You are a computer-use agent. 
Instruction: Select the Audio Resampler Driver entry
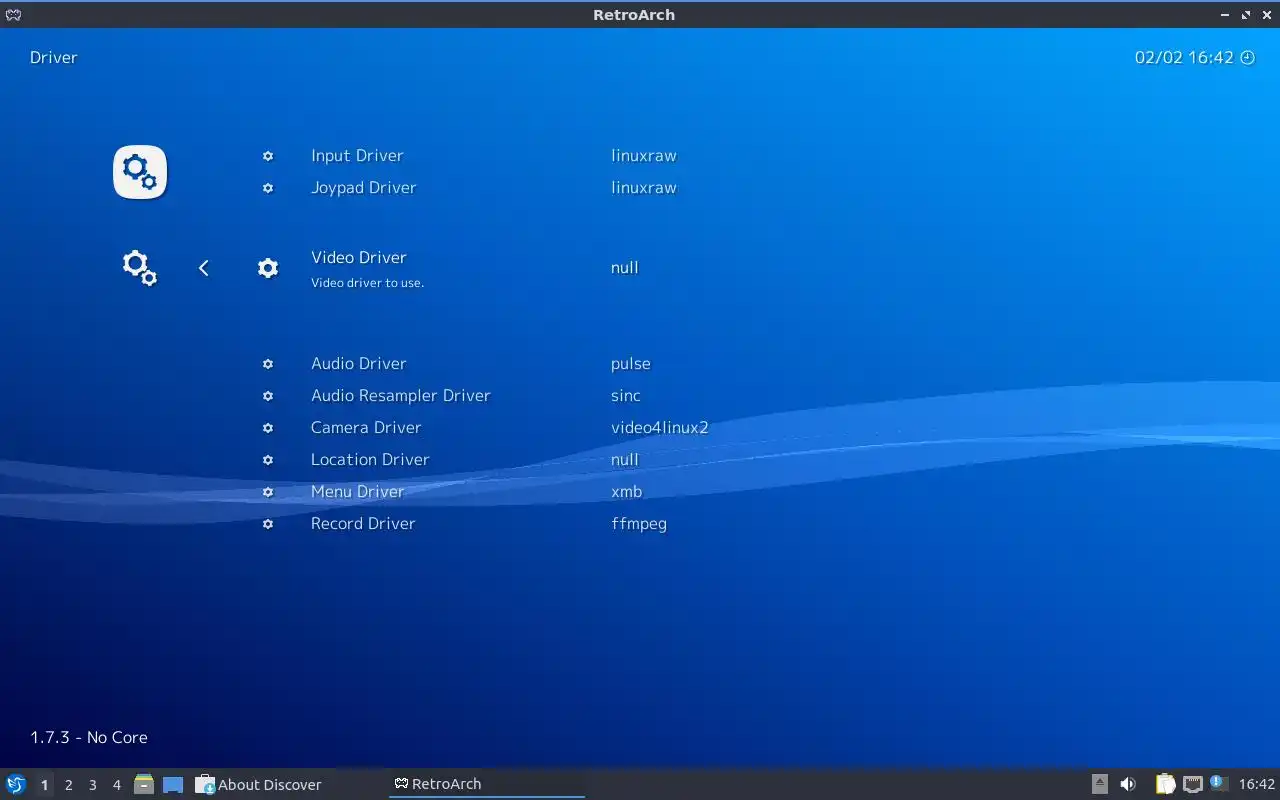coord(400,396)
